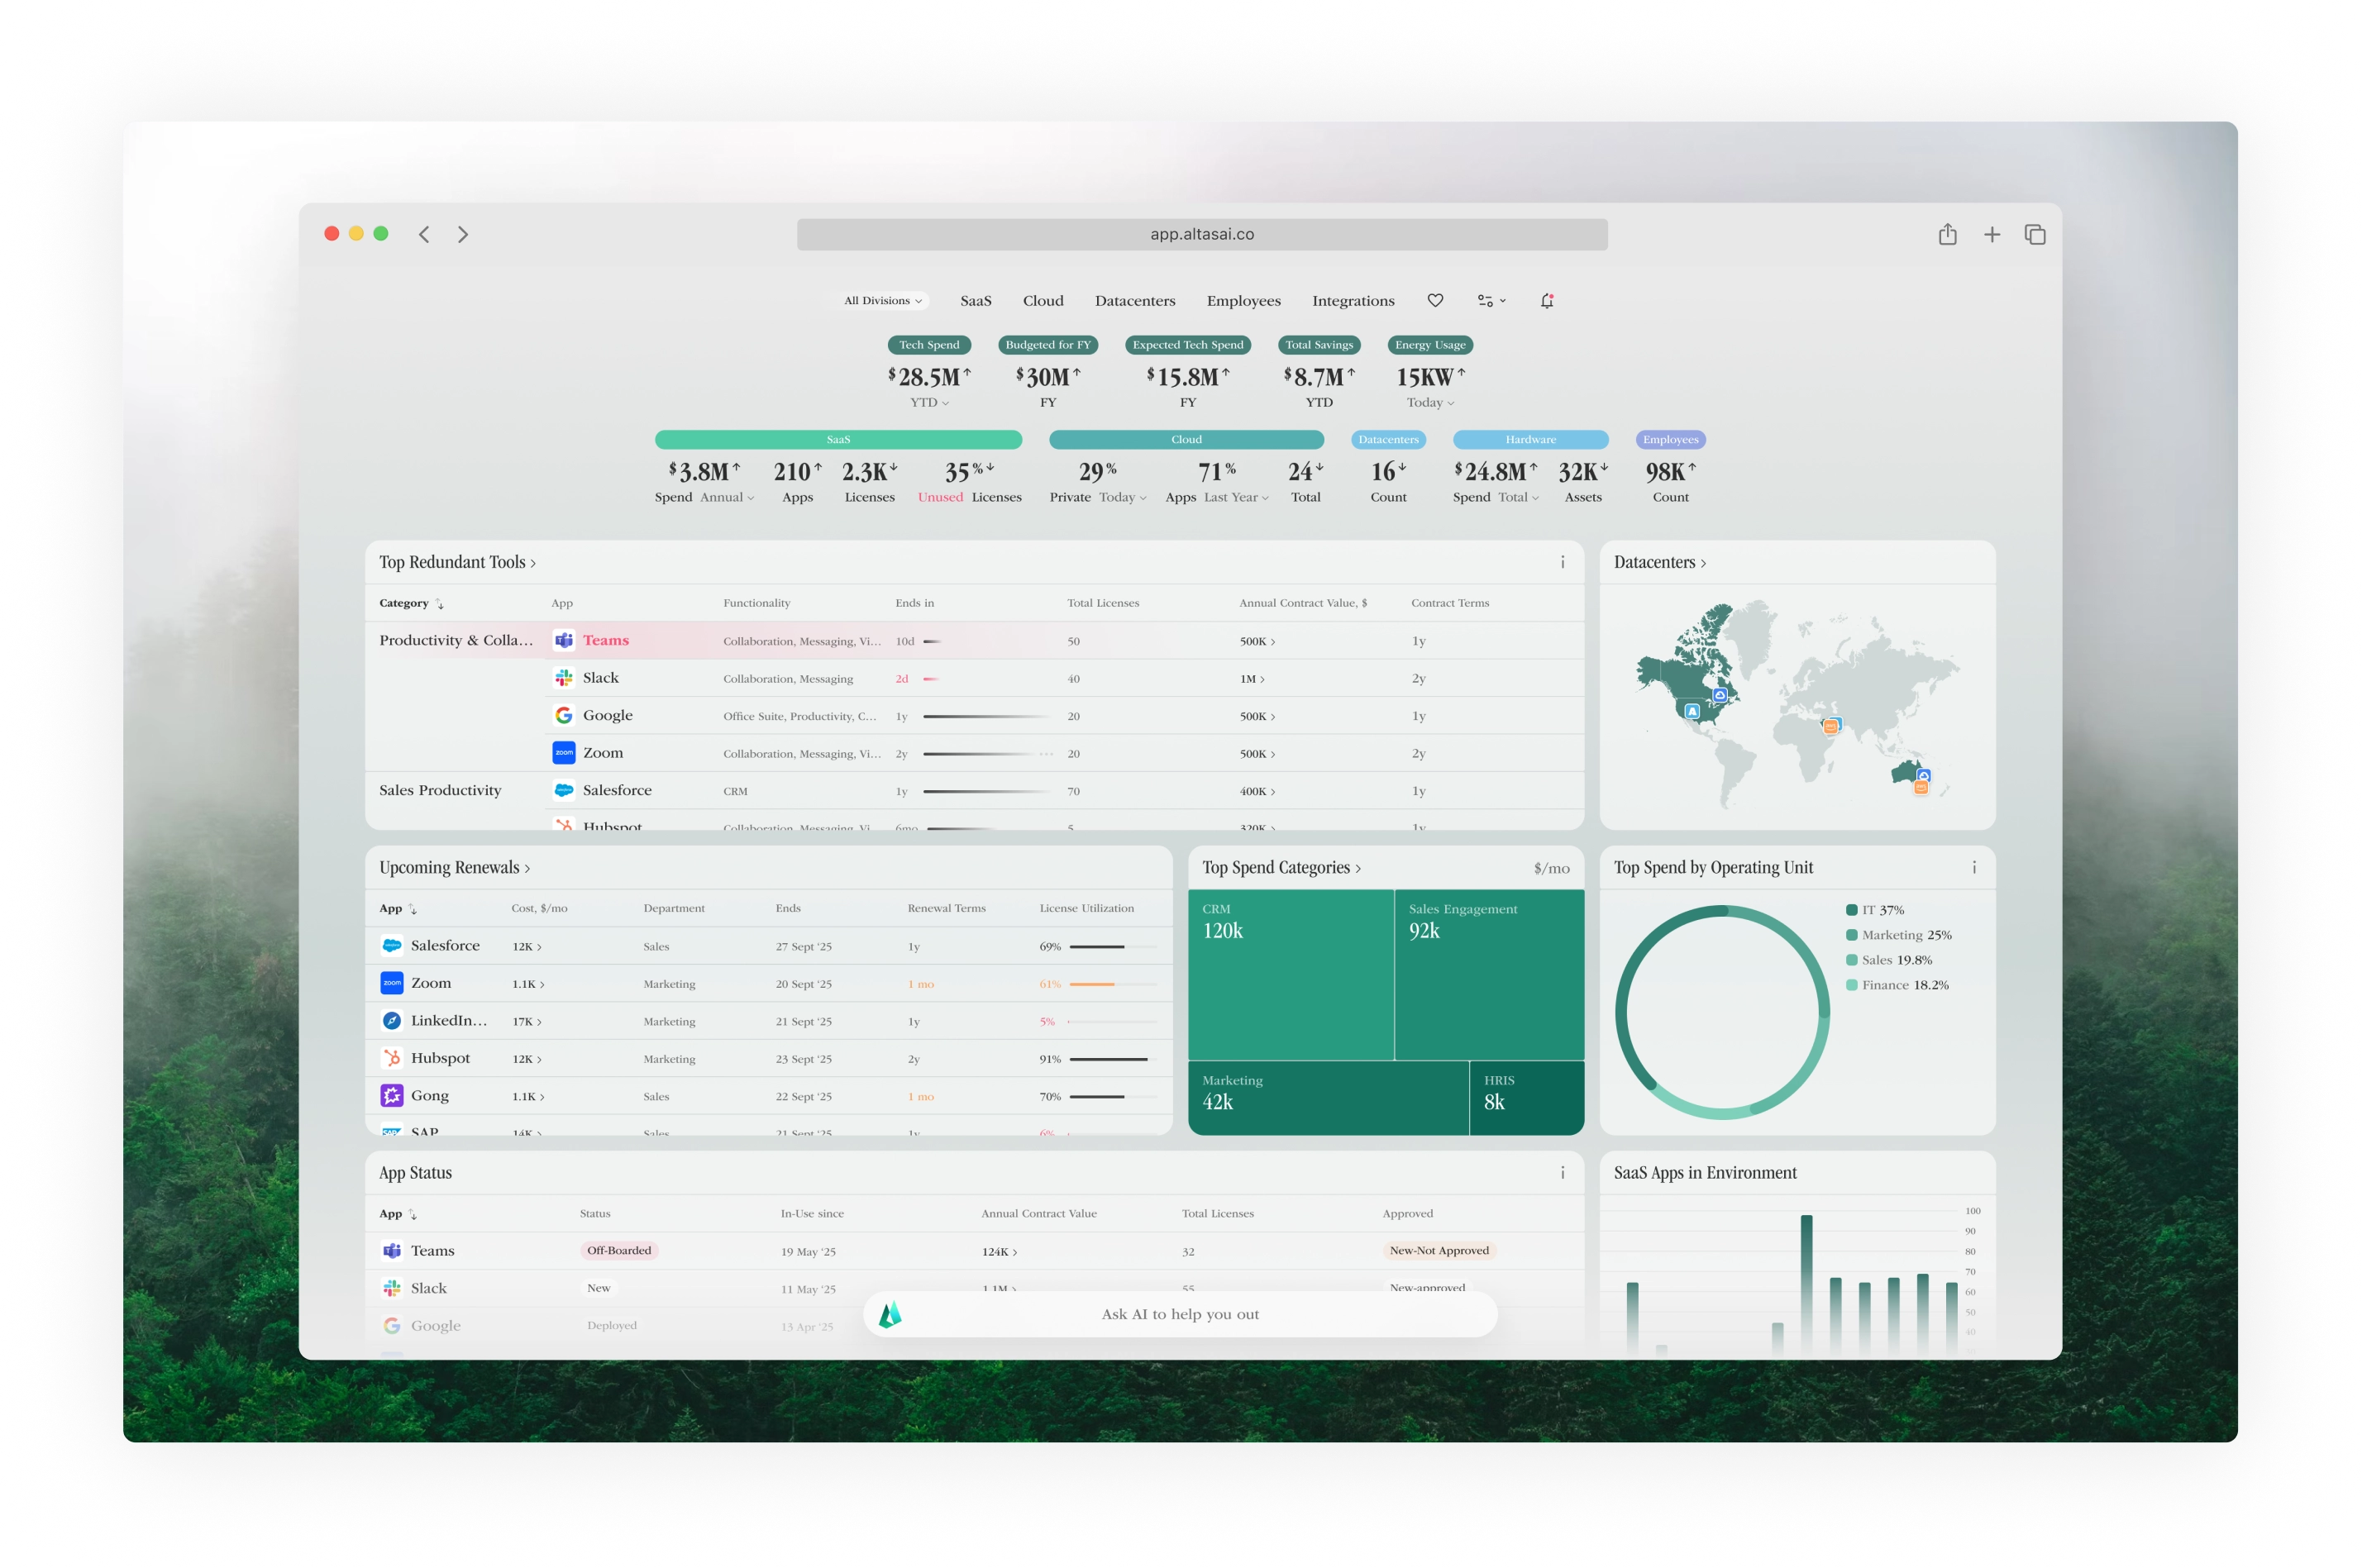Click the Hubspot icon in Upcoming Renewals
Viewport: 2362px width, 1568px height.
pyautogui.click(x=392, y=1058)
